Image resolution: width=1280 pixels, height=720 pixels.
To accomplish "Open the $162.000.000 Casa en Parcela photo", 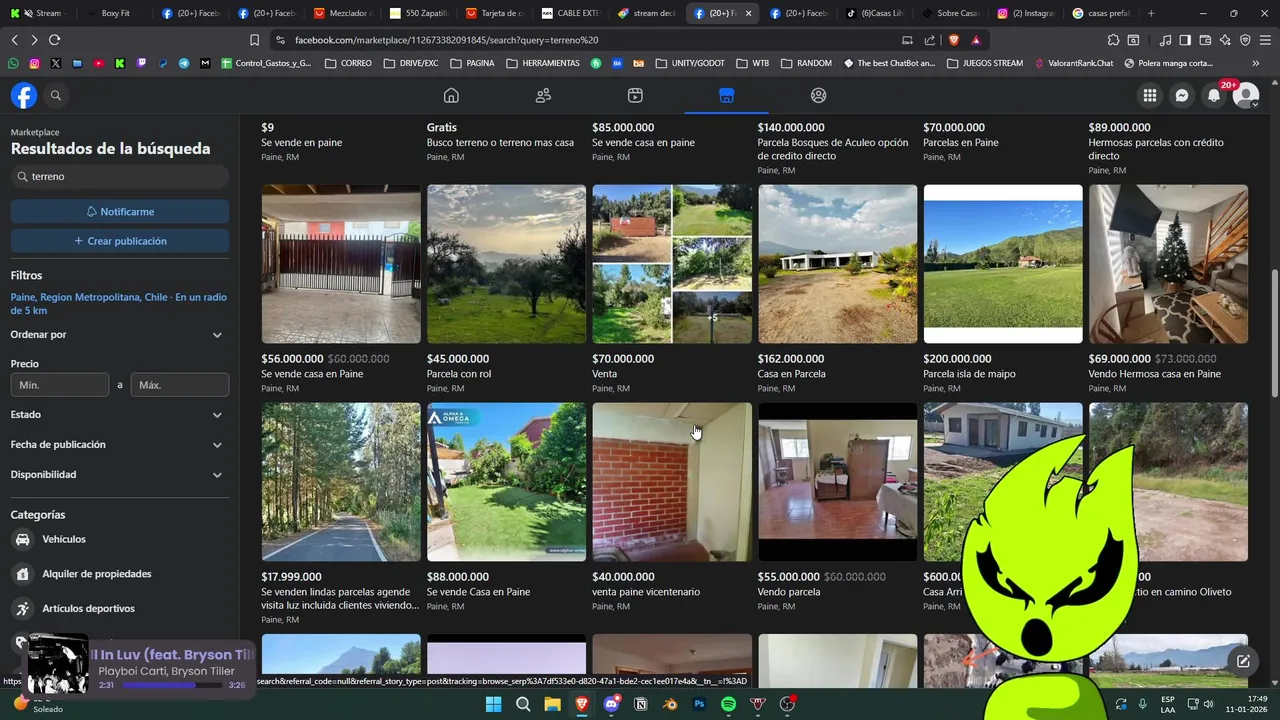I will click(x=837, y=264).
